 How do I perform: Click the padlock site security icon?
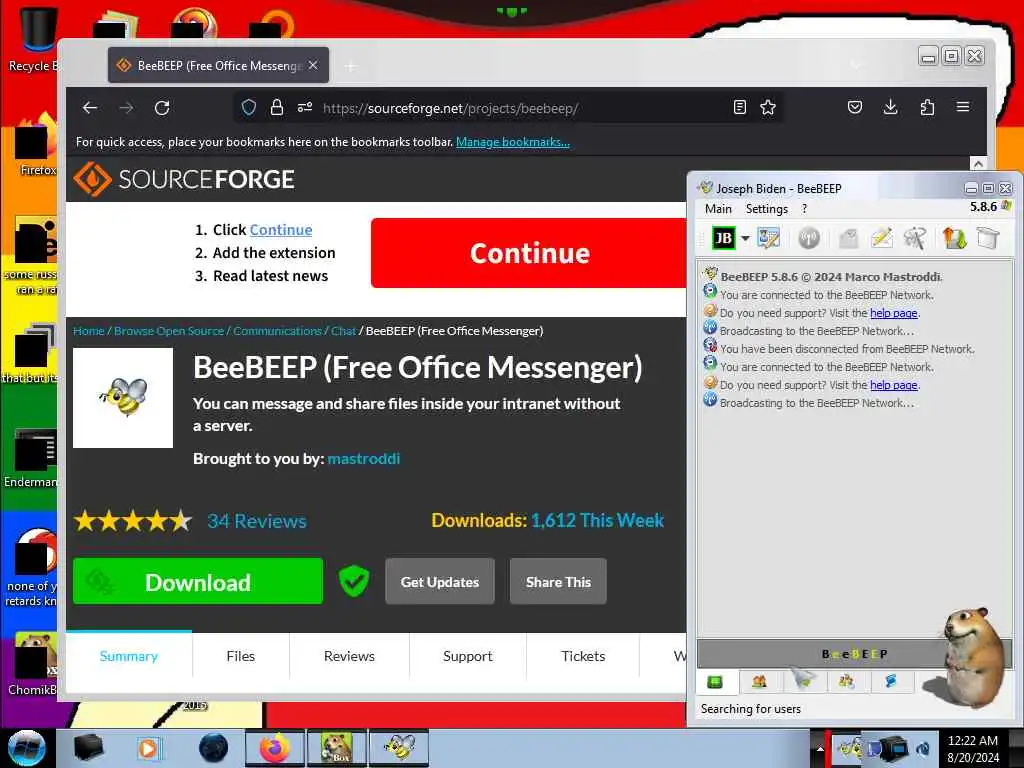tap(277, 108)
